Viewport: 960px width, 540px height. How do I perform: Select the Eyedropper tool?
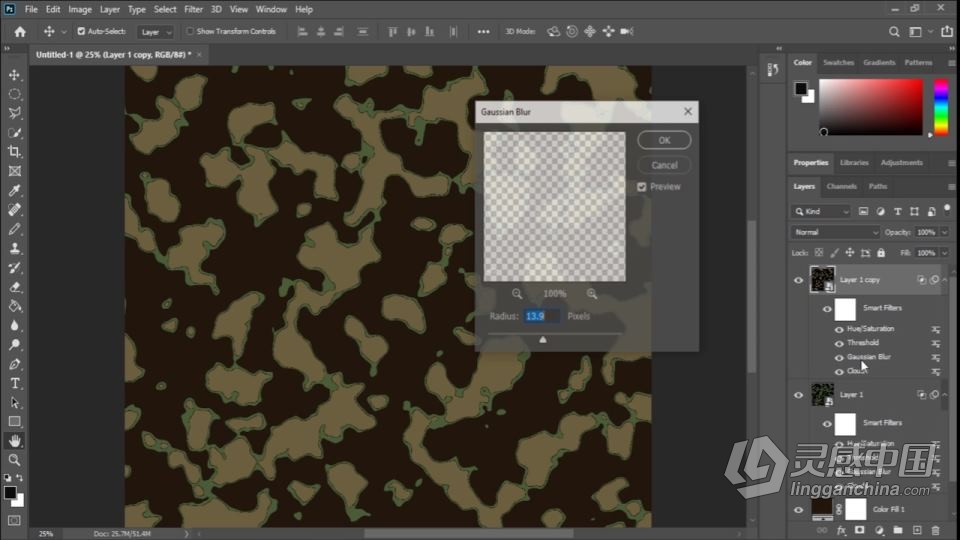[15, 190]
